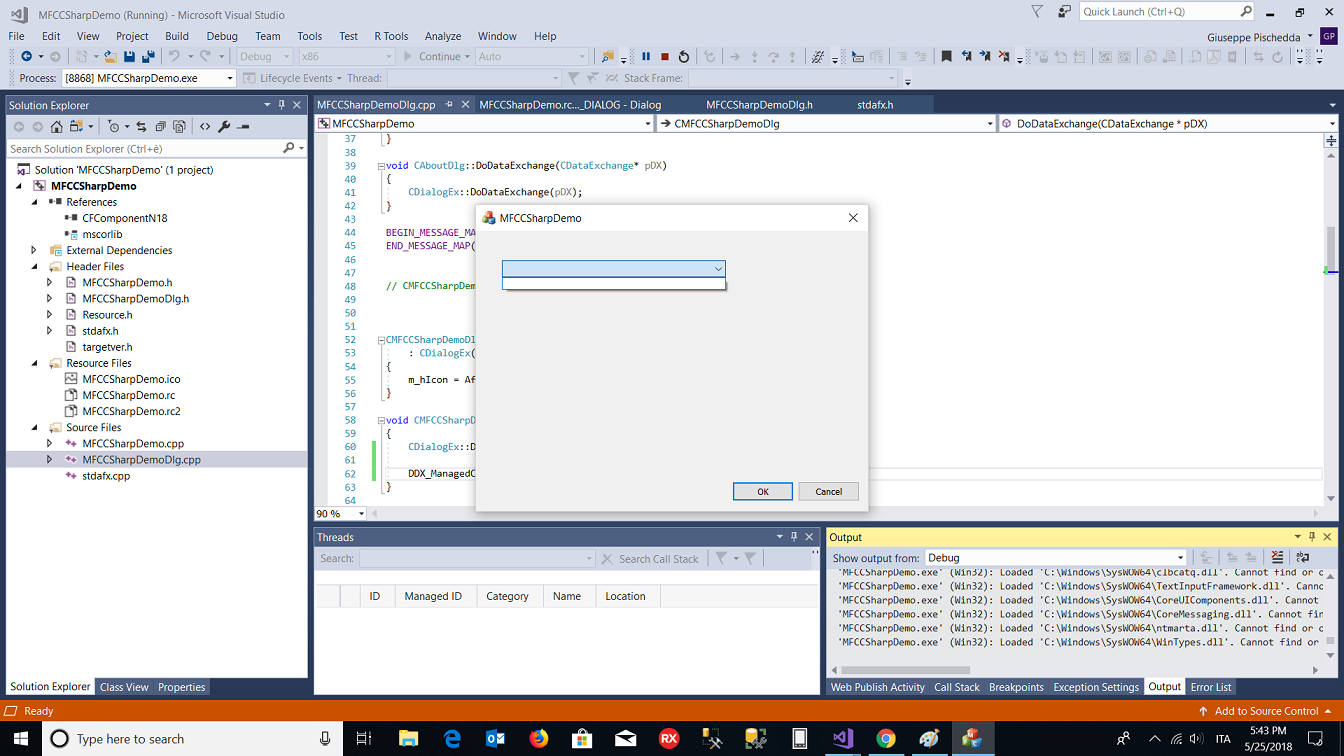This screenshot has width=1344, height=756.
Task: Pause debugging with Break All icon
Action: (646, 57)
